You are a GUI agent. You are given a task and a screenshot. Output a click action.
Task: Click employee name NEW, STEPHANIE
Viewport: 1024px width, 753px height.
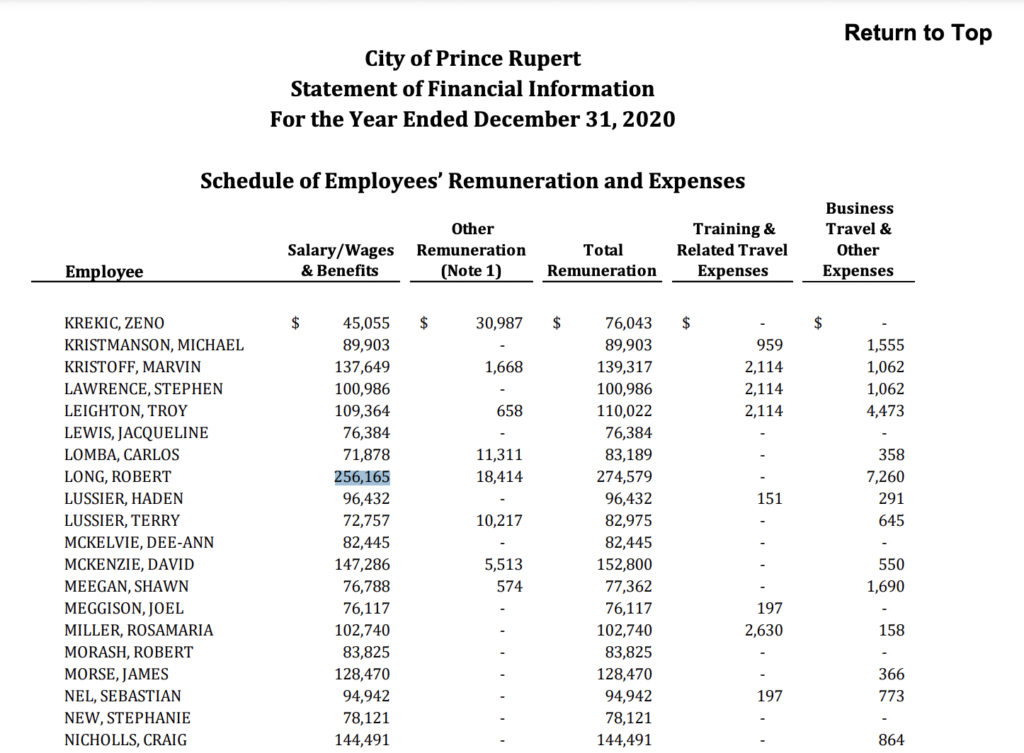pyautogui.click(x=127, y=718)
